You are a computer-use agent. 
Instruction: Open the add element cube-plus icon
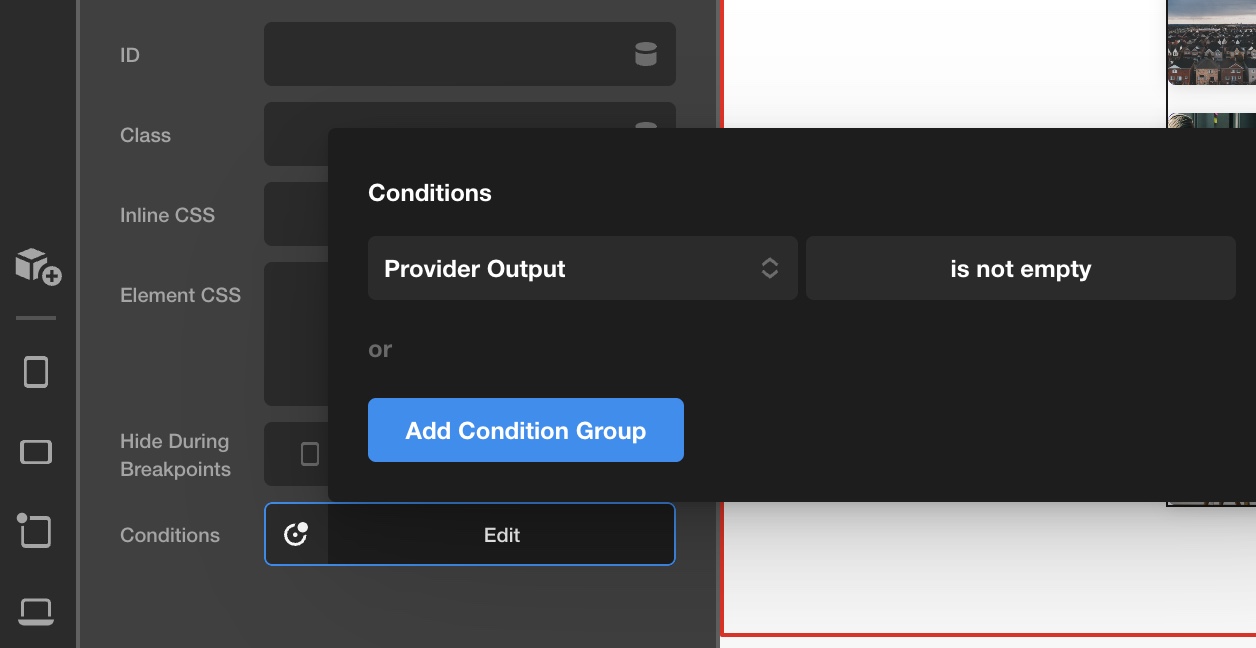38,266
